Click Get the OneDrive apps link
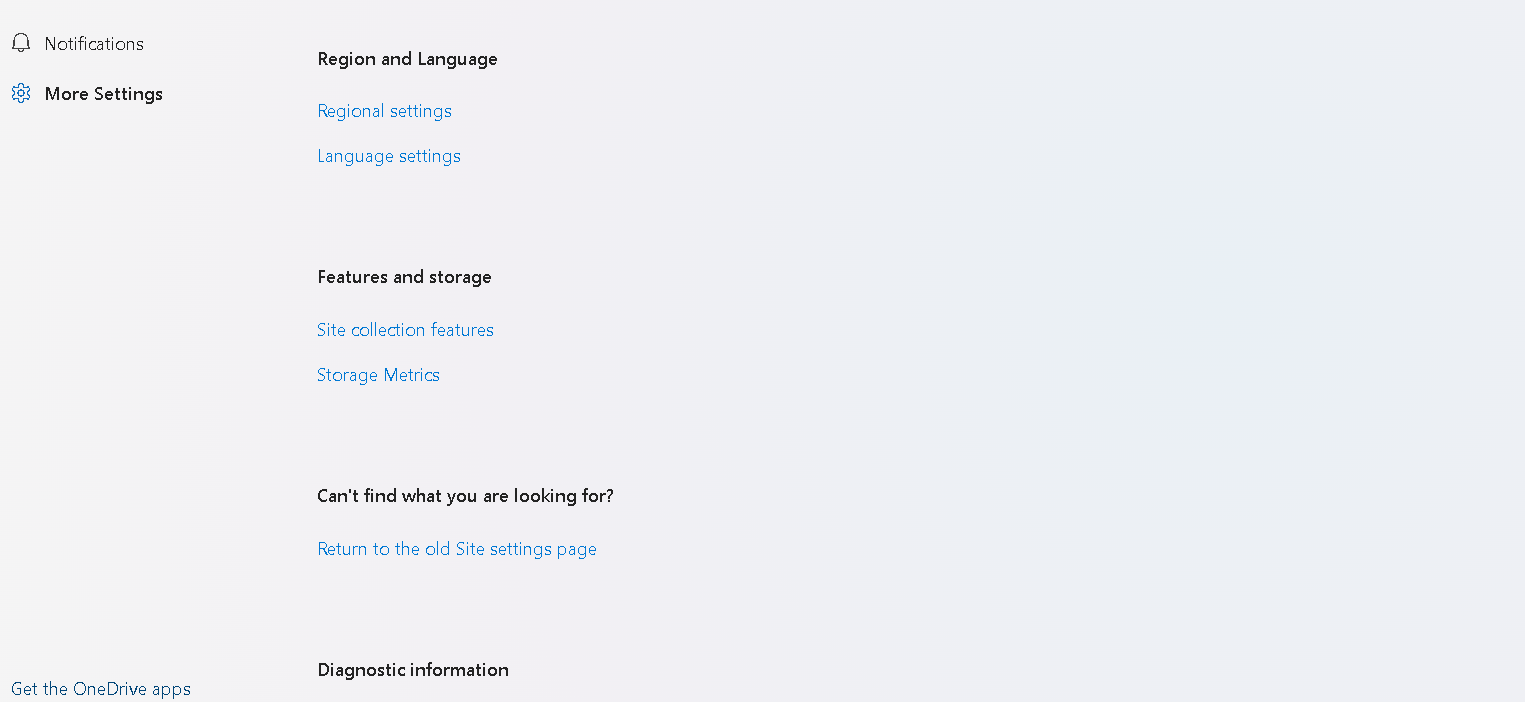The width and height of the screenshot is (1525, 702). pos(101,689)
